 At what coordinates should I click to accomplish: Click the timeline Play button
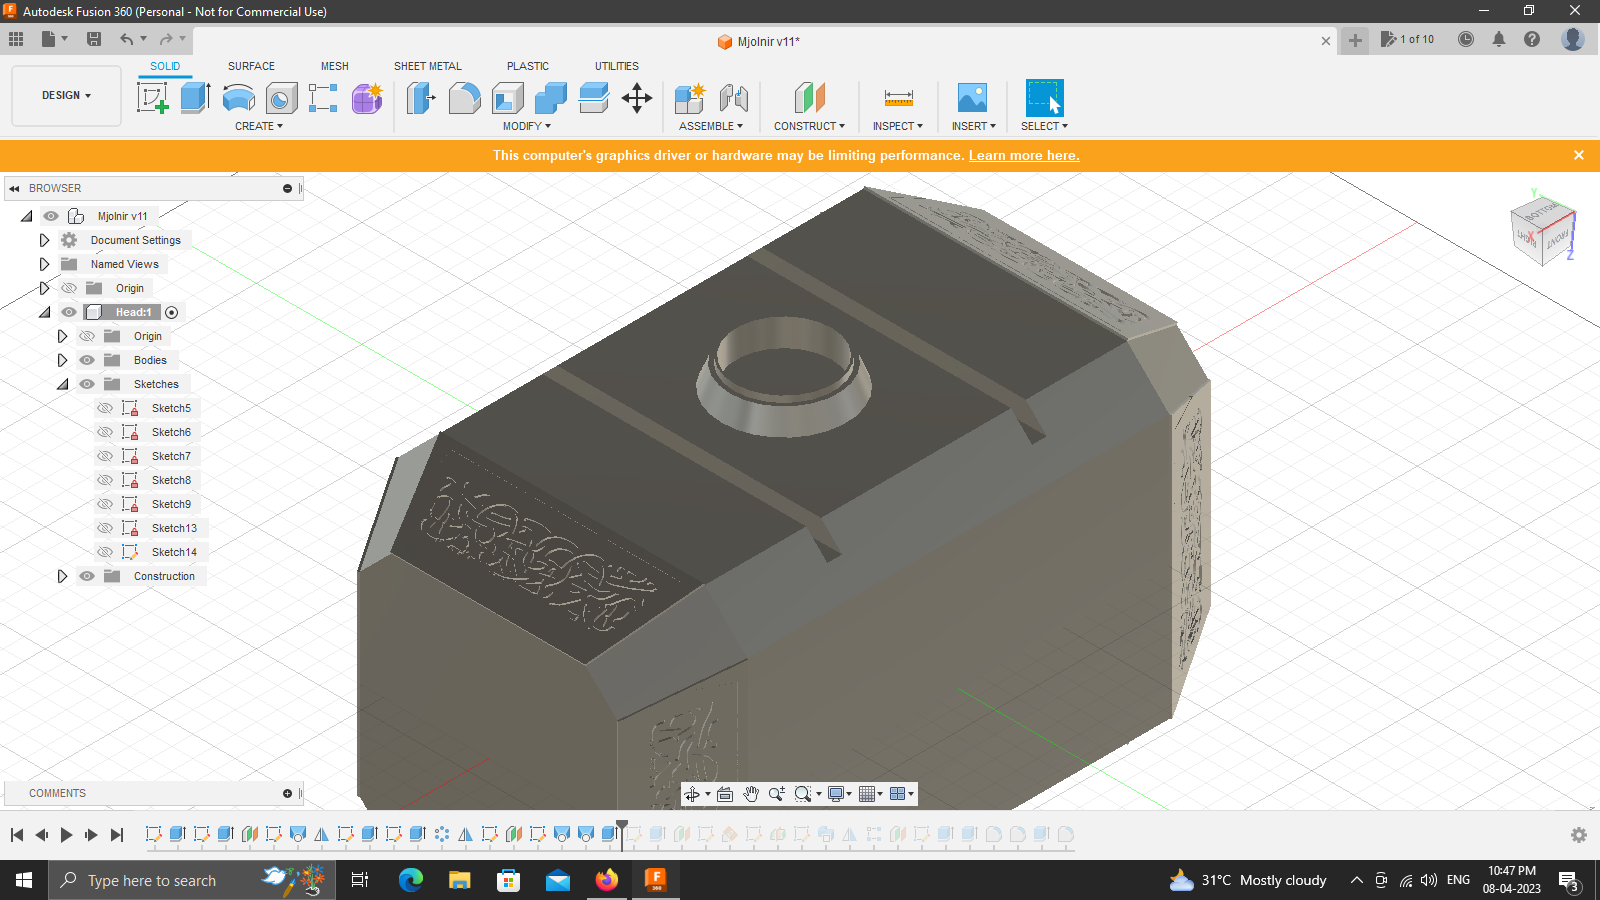[66, 835]
